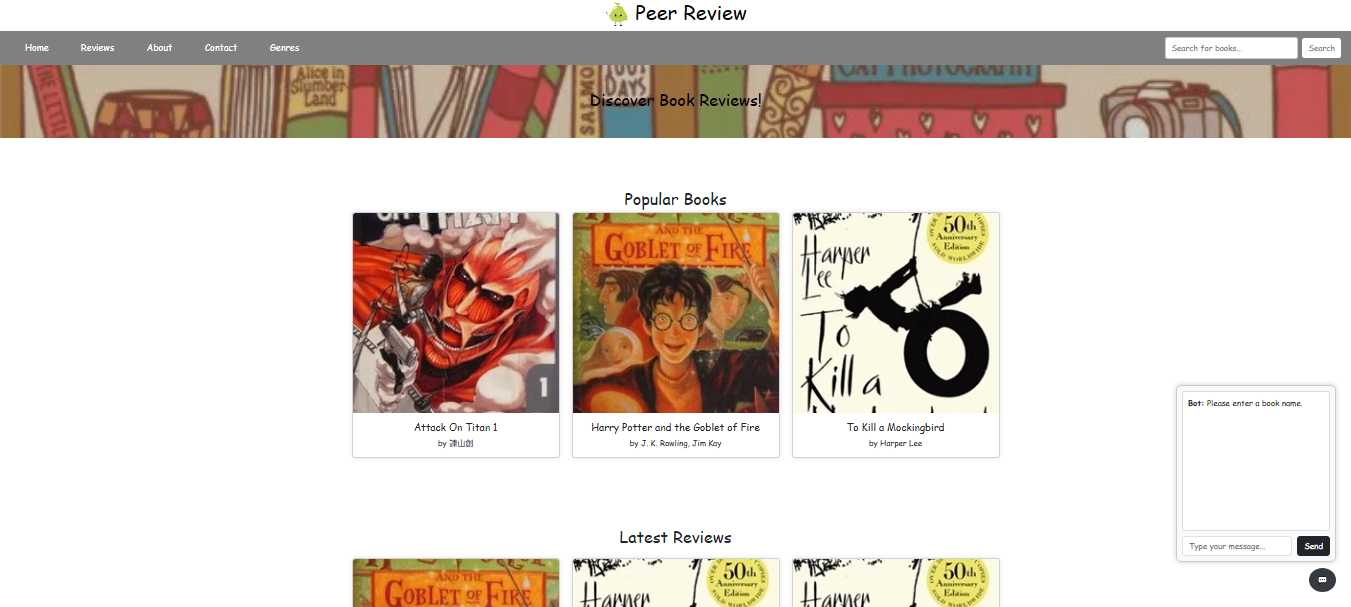This screenshot has width=1351, height=607.
Task: Open To Kill a Mockingbird cover
Action: [896, 313]
